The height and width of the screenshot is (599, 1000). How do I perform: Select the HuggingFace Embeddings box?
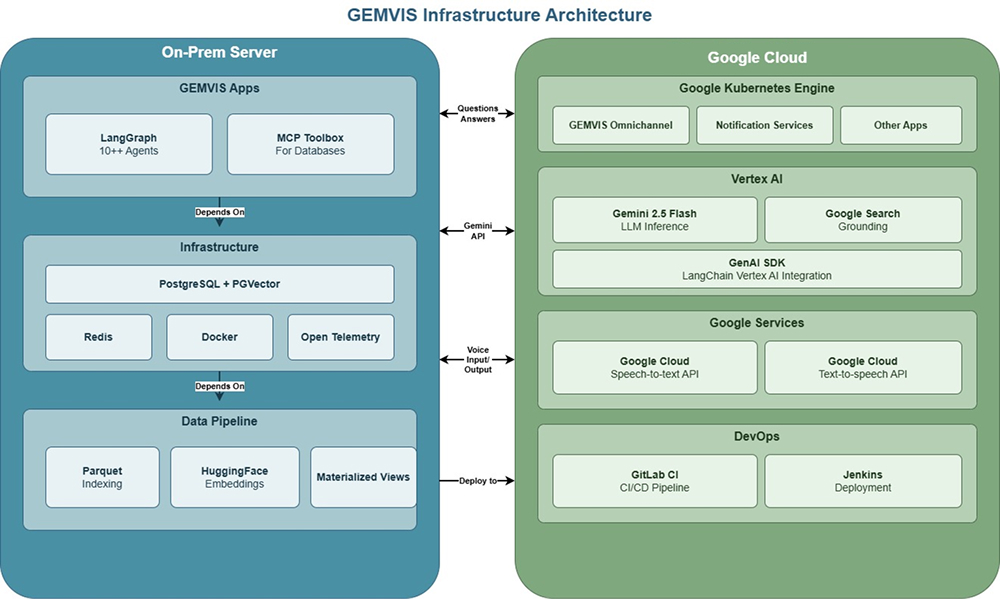point(235,477)
